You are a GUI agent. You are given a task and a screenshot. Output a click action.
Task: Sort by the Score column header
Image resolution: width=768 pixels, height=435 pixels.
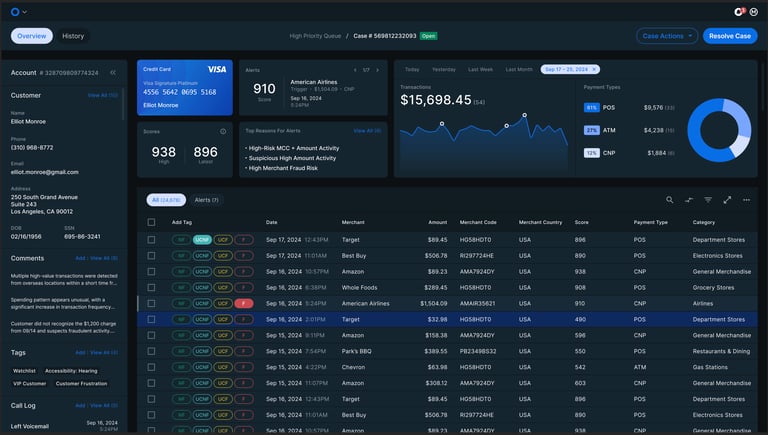[x=581, y=222]
